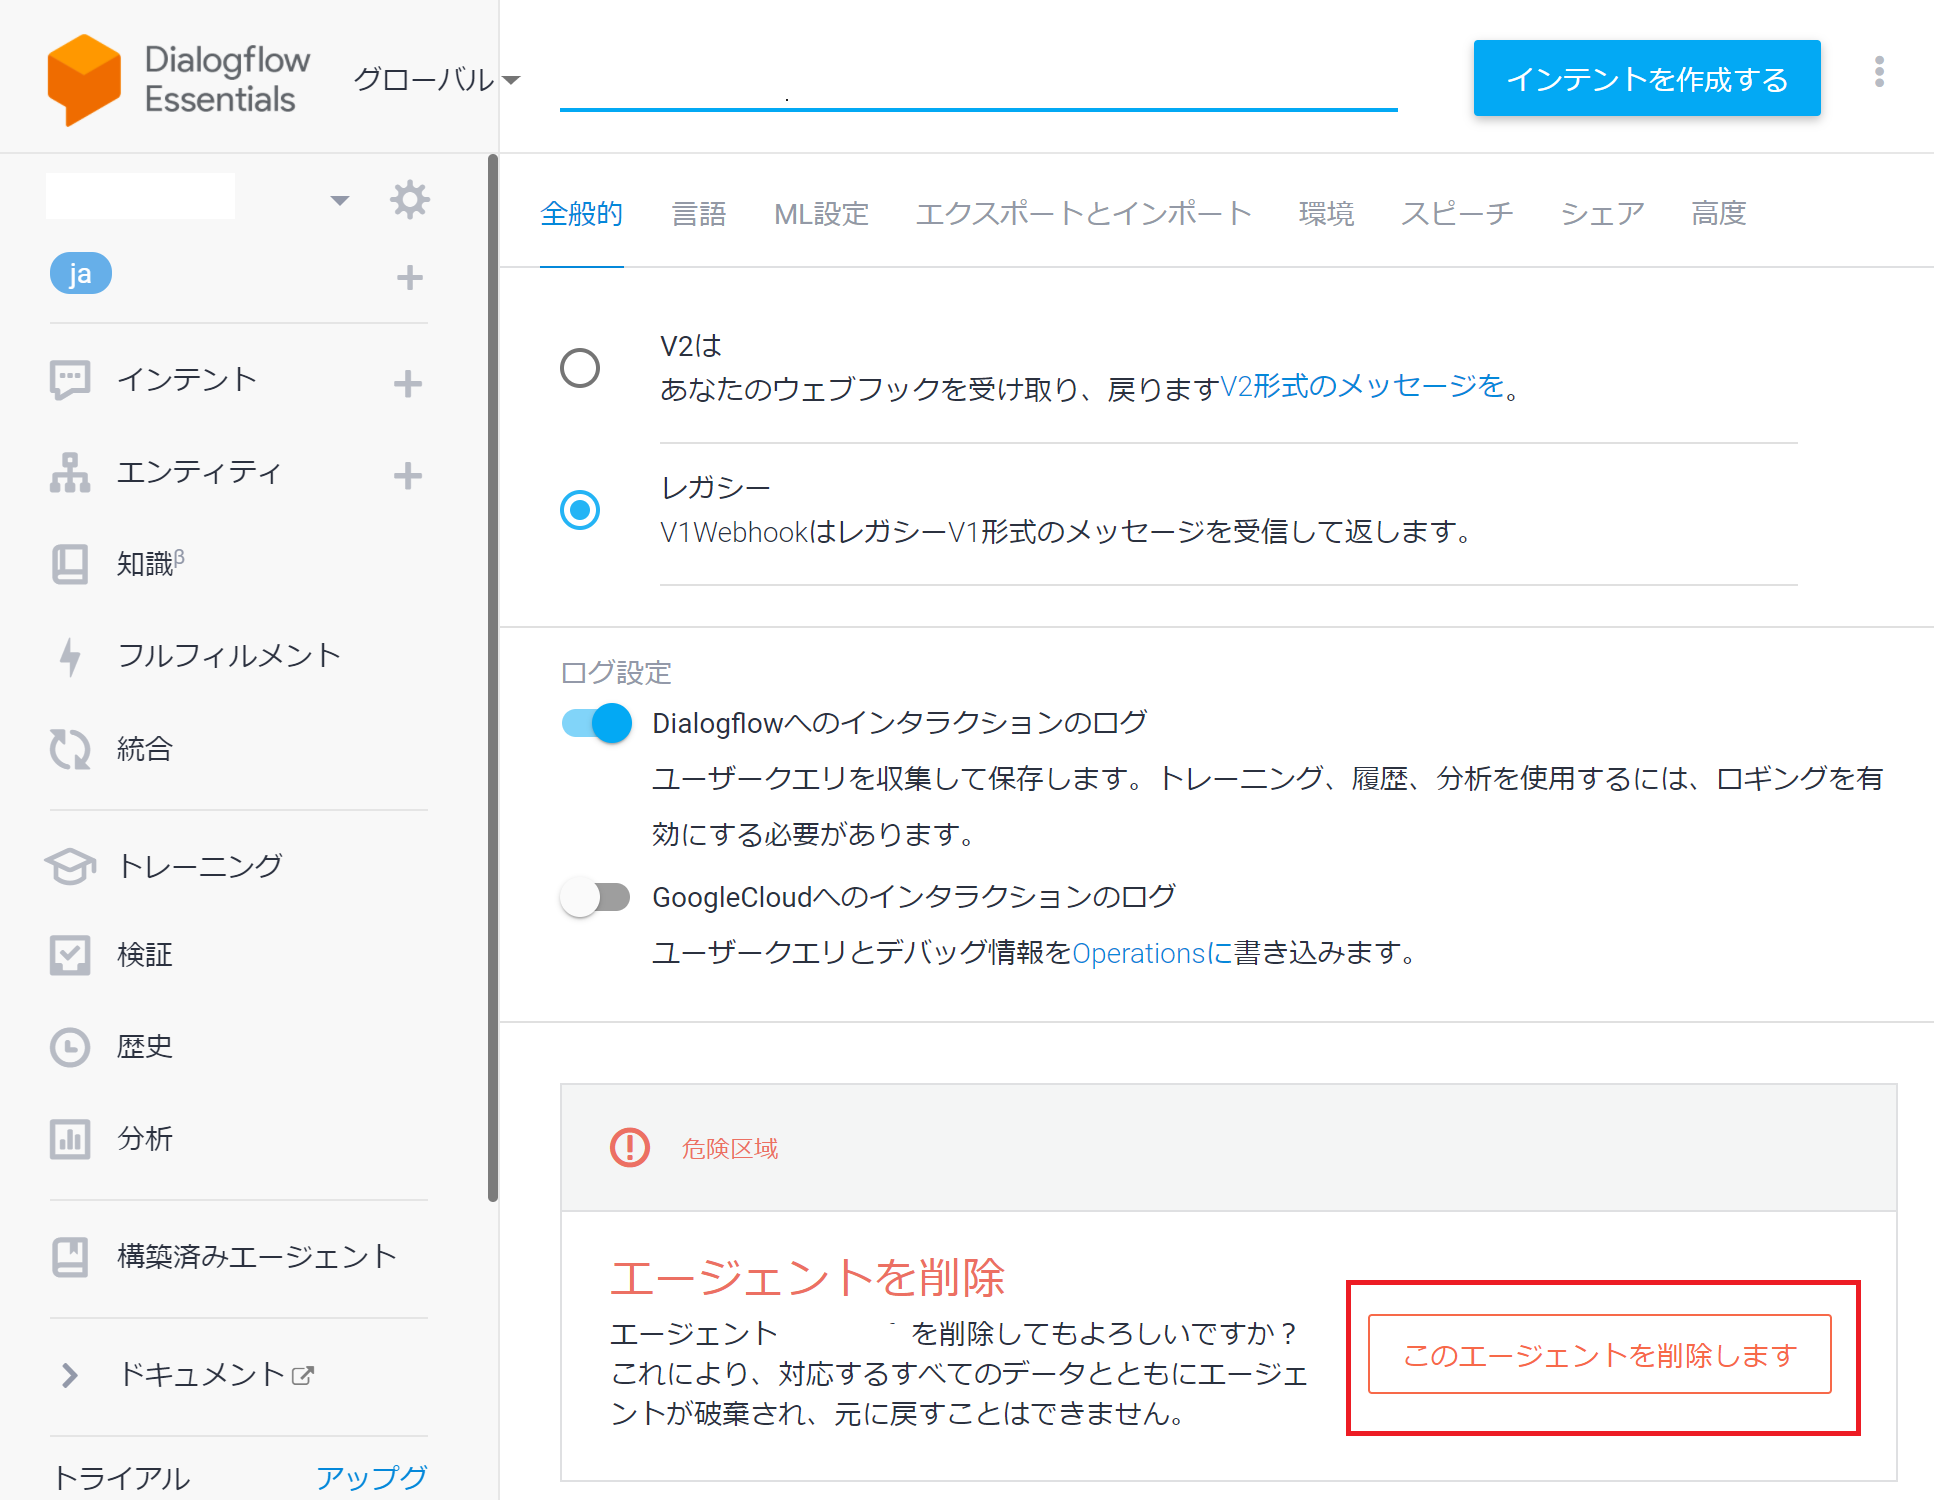Open 歴史 clock icon in sidebar
1934x1500 pixels.
(70, 1047)
